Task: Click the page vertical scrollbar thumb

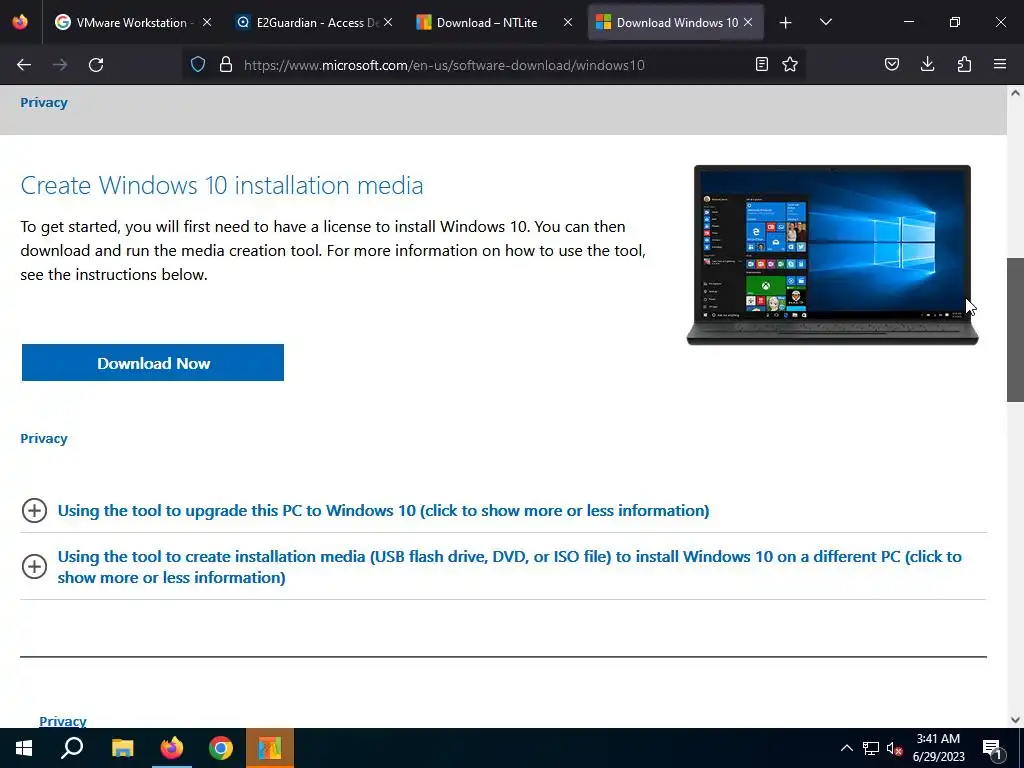Action: (1015, 330)
